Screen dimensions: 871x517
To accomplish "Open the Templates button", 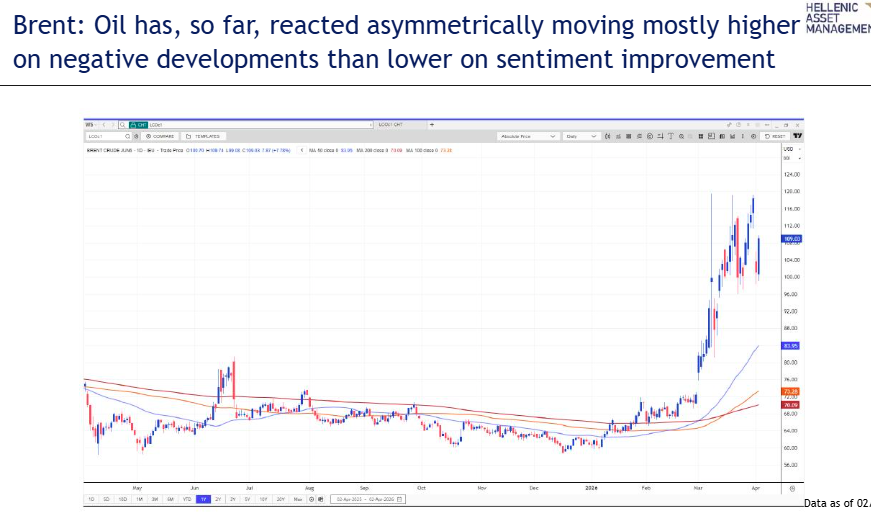I will (203, 136).
